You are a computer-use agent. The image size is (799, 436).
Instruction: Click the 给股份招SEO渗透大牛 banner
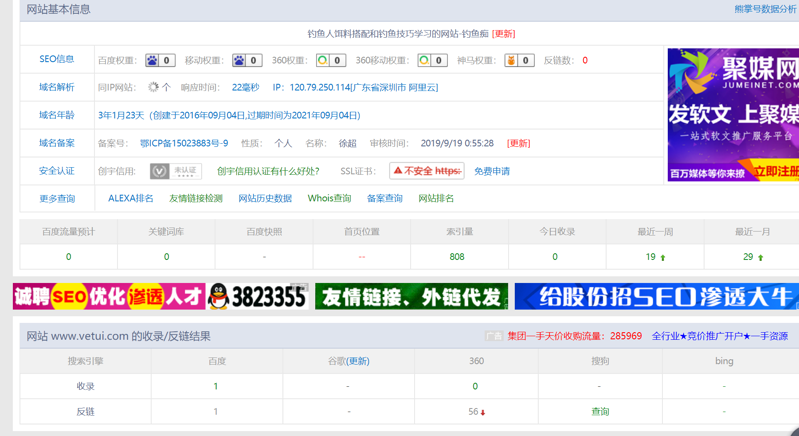pos(657,296)
